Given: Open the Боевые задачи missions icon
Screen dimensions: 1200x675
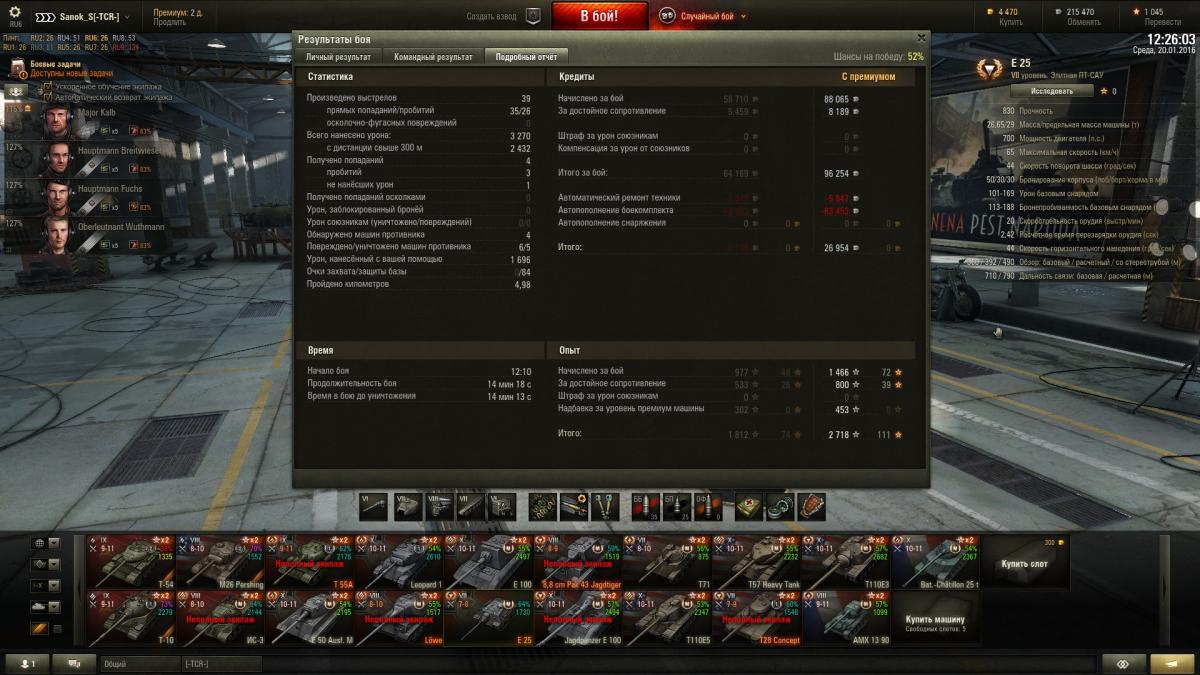Looking at the screenshot, I should (x=17, y=68).
